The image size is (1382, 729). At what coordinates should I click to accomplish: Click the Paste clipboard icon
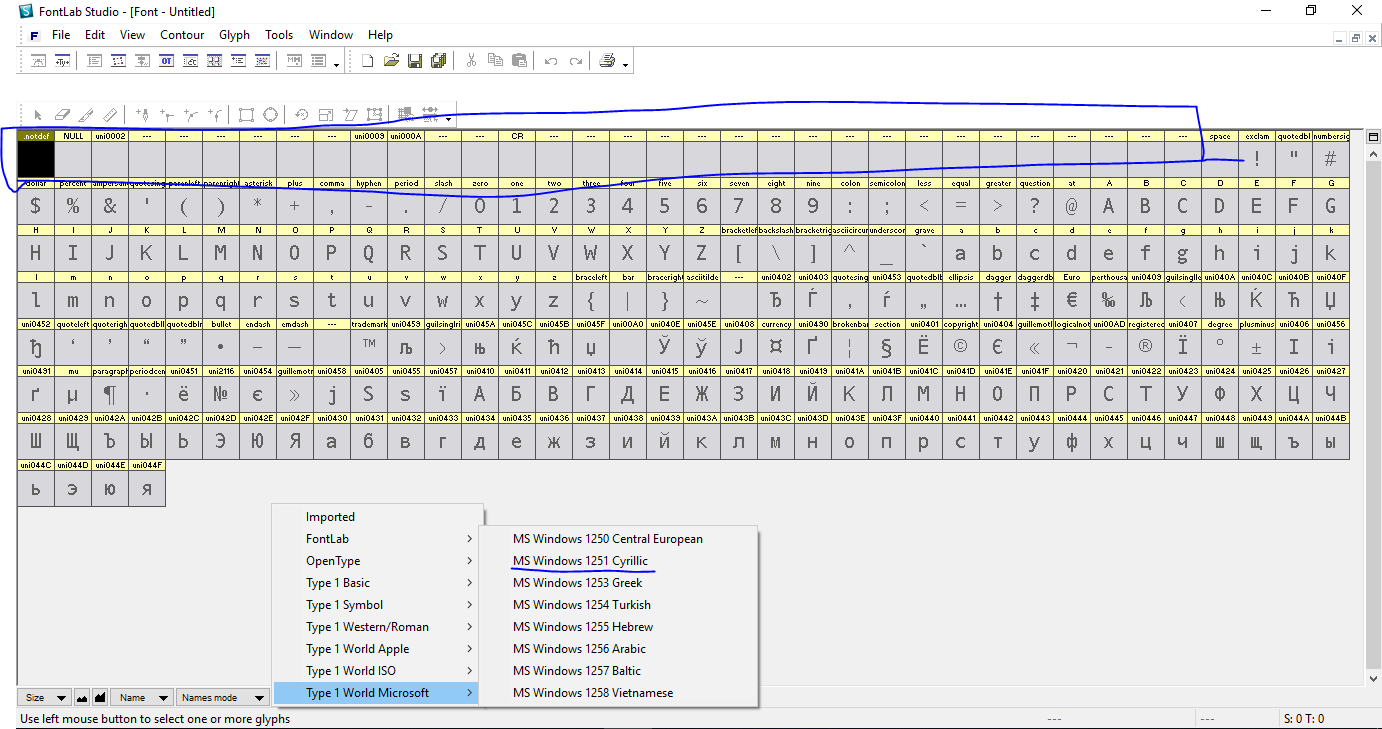coord(519,61)
